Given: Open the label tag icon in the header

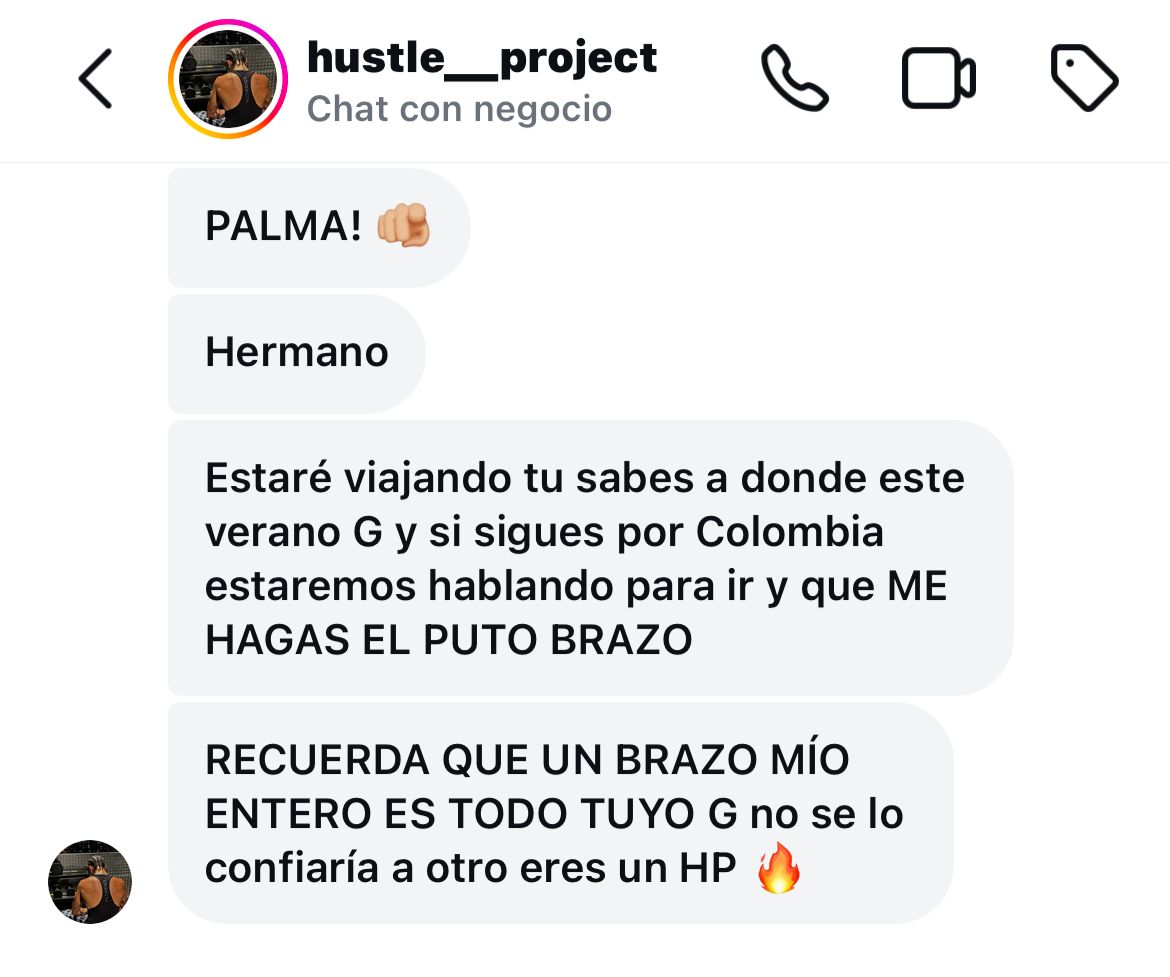Looking at the screenshot, I should pos(1084,78).
